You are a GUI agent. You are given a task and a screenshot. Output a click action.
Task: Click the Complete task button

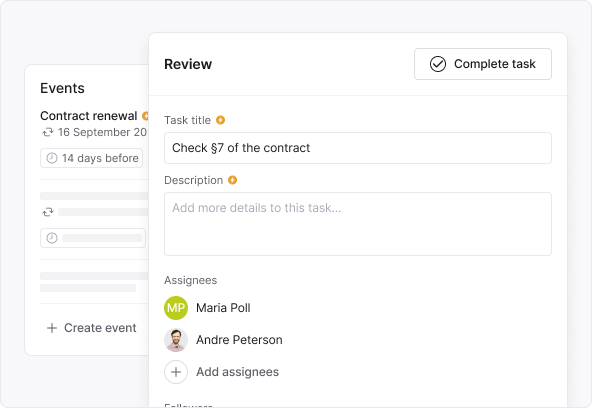coord(483,64)
